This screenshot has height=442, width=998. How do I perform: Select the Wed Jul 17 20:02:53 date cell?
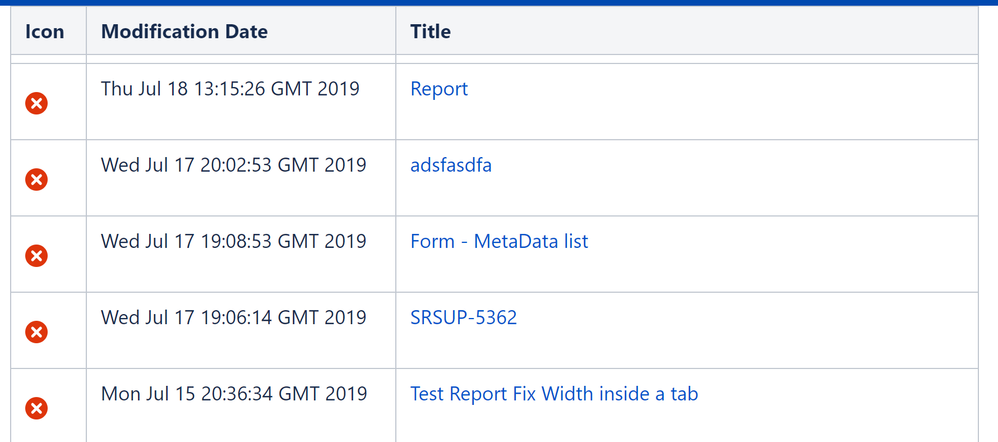point(233,165)
